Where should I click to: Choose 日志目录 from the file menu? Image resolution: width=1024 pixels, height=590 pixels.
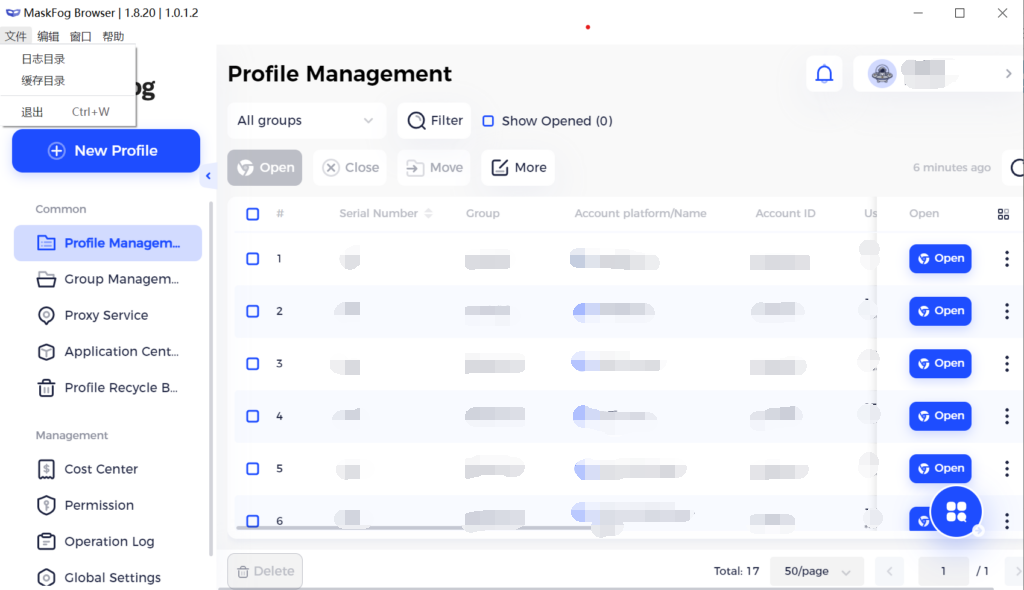point(69,59)
